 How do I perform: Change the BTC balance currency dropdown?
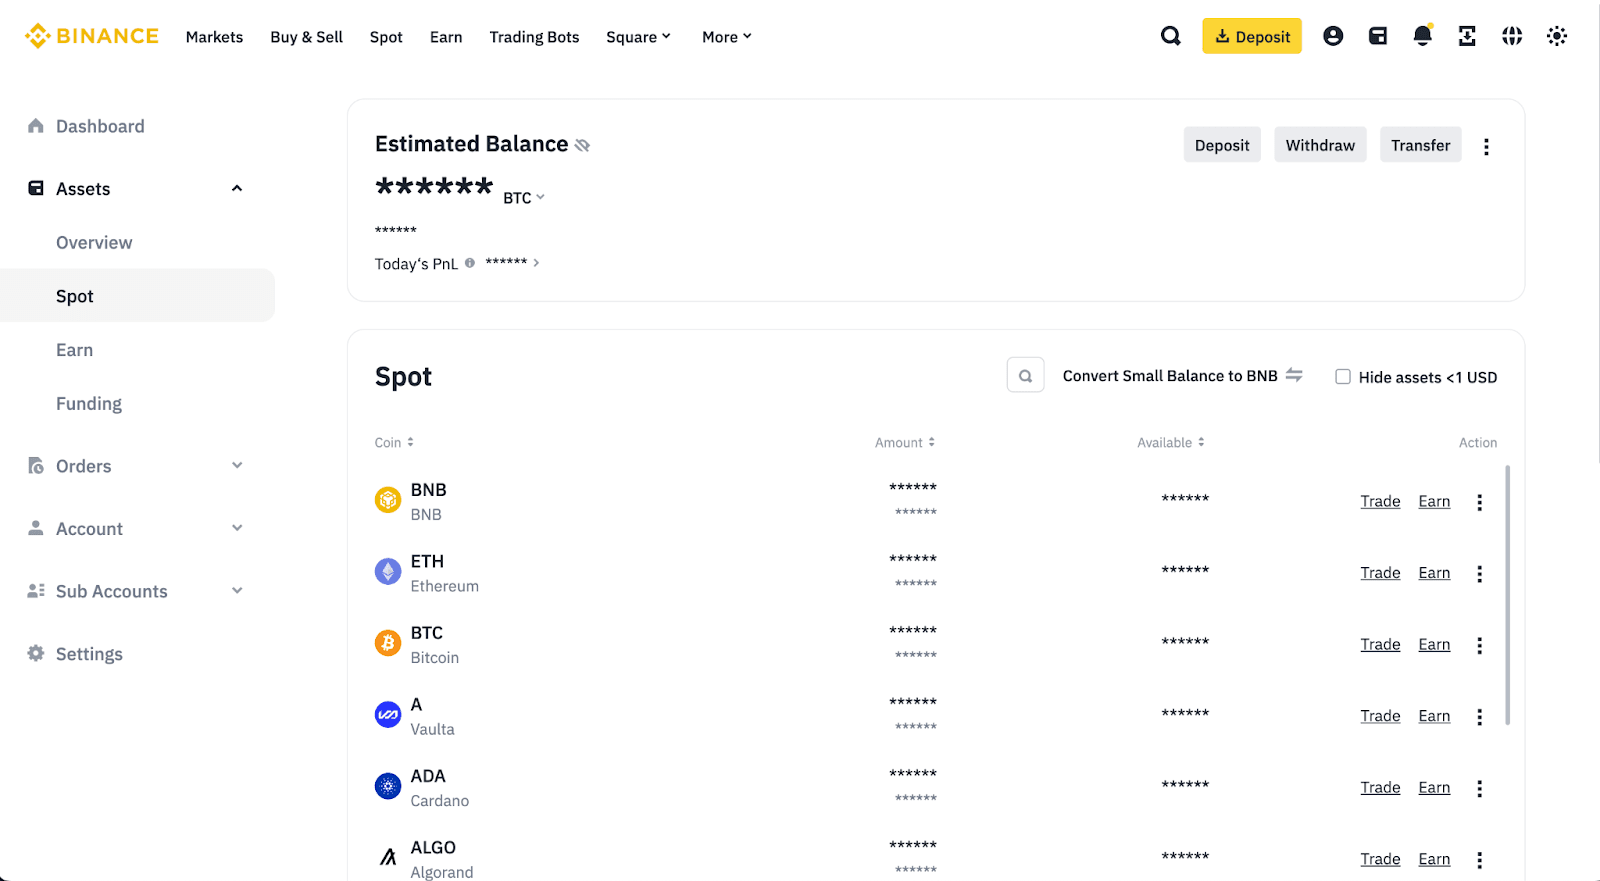point(524,198)
